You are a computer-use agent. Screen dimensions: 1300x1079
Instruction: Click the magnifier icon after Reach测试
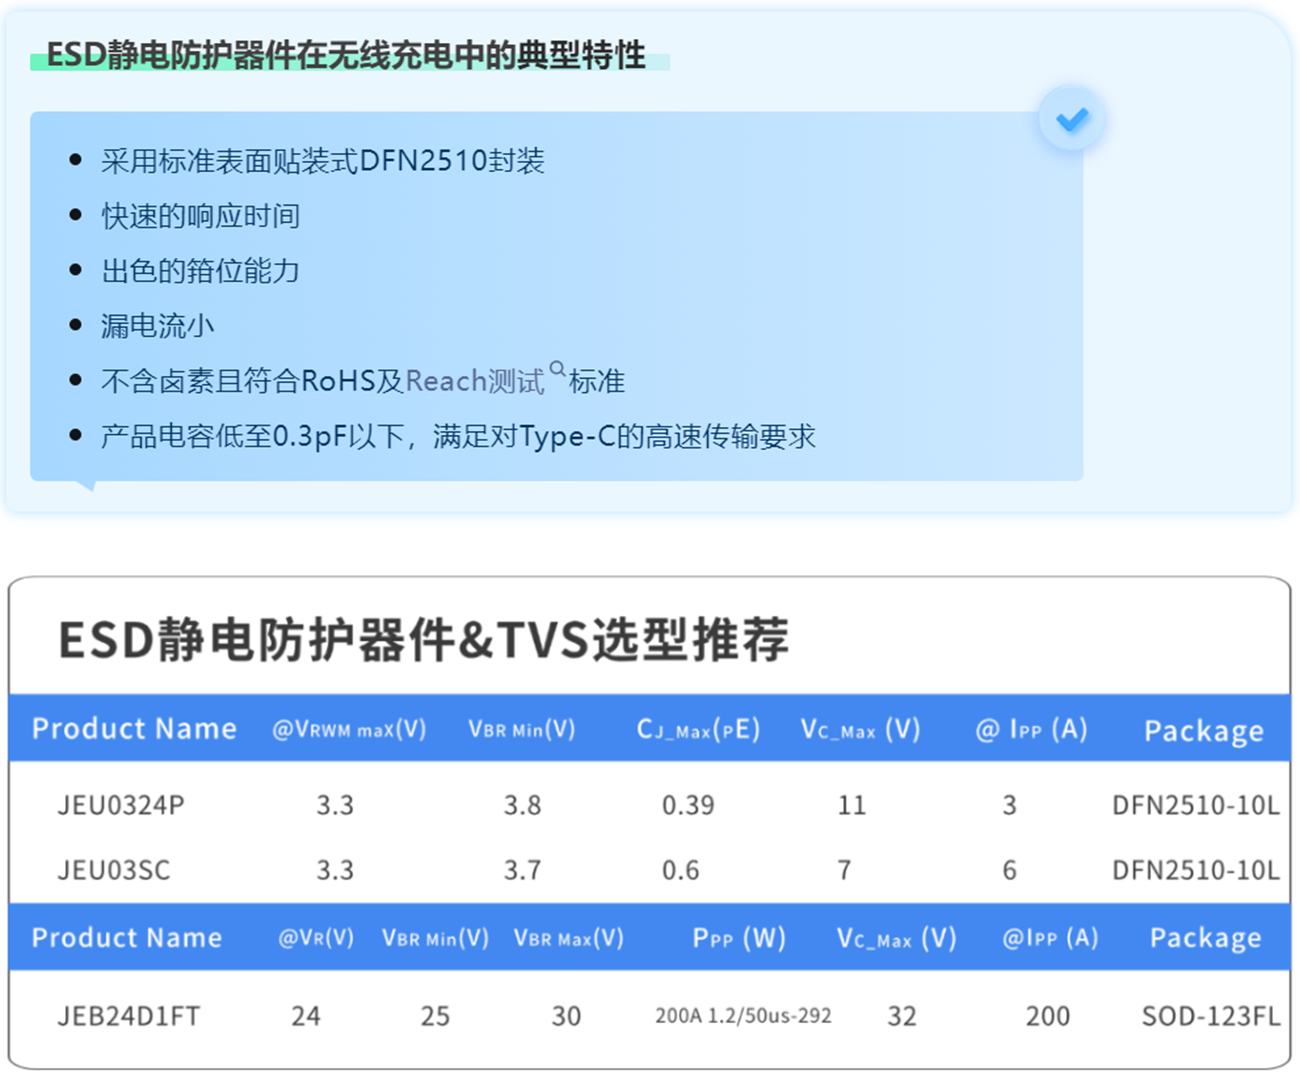coord(557,369)
